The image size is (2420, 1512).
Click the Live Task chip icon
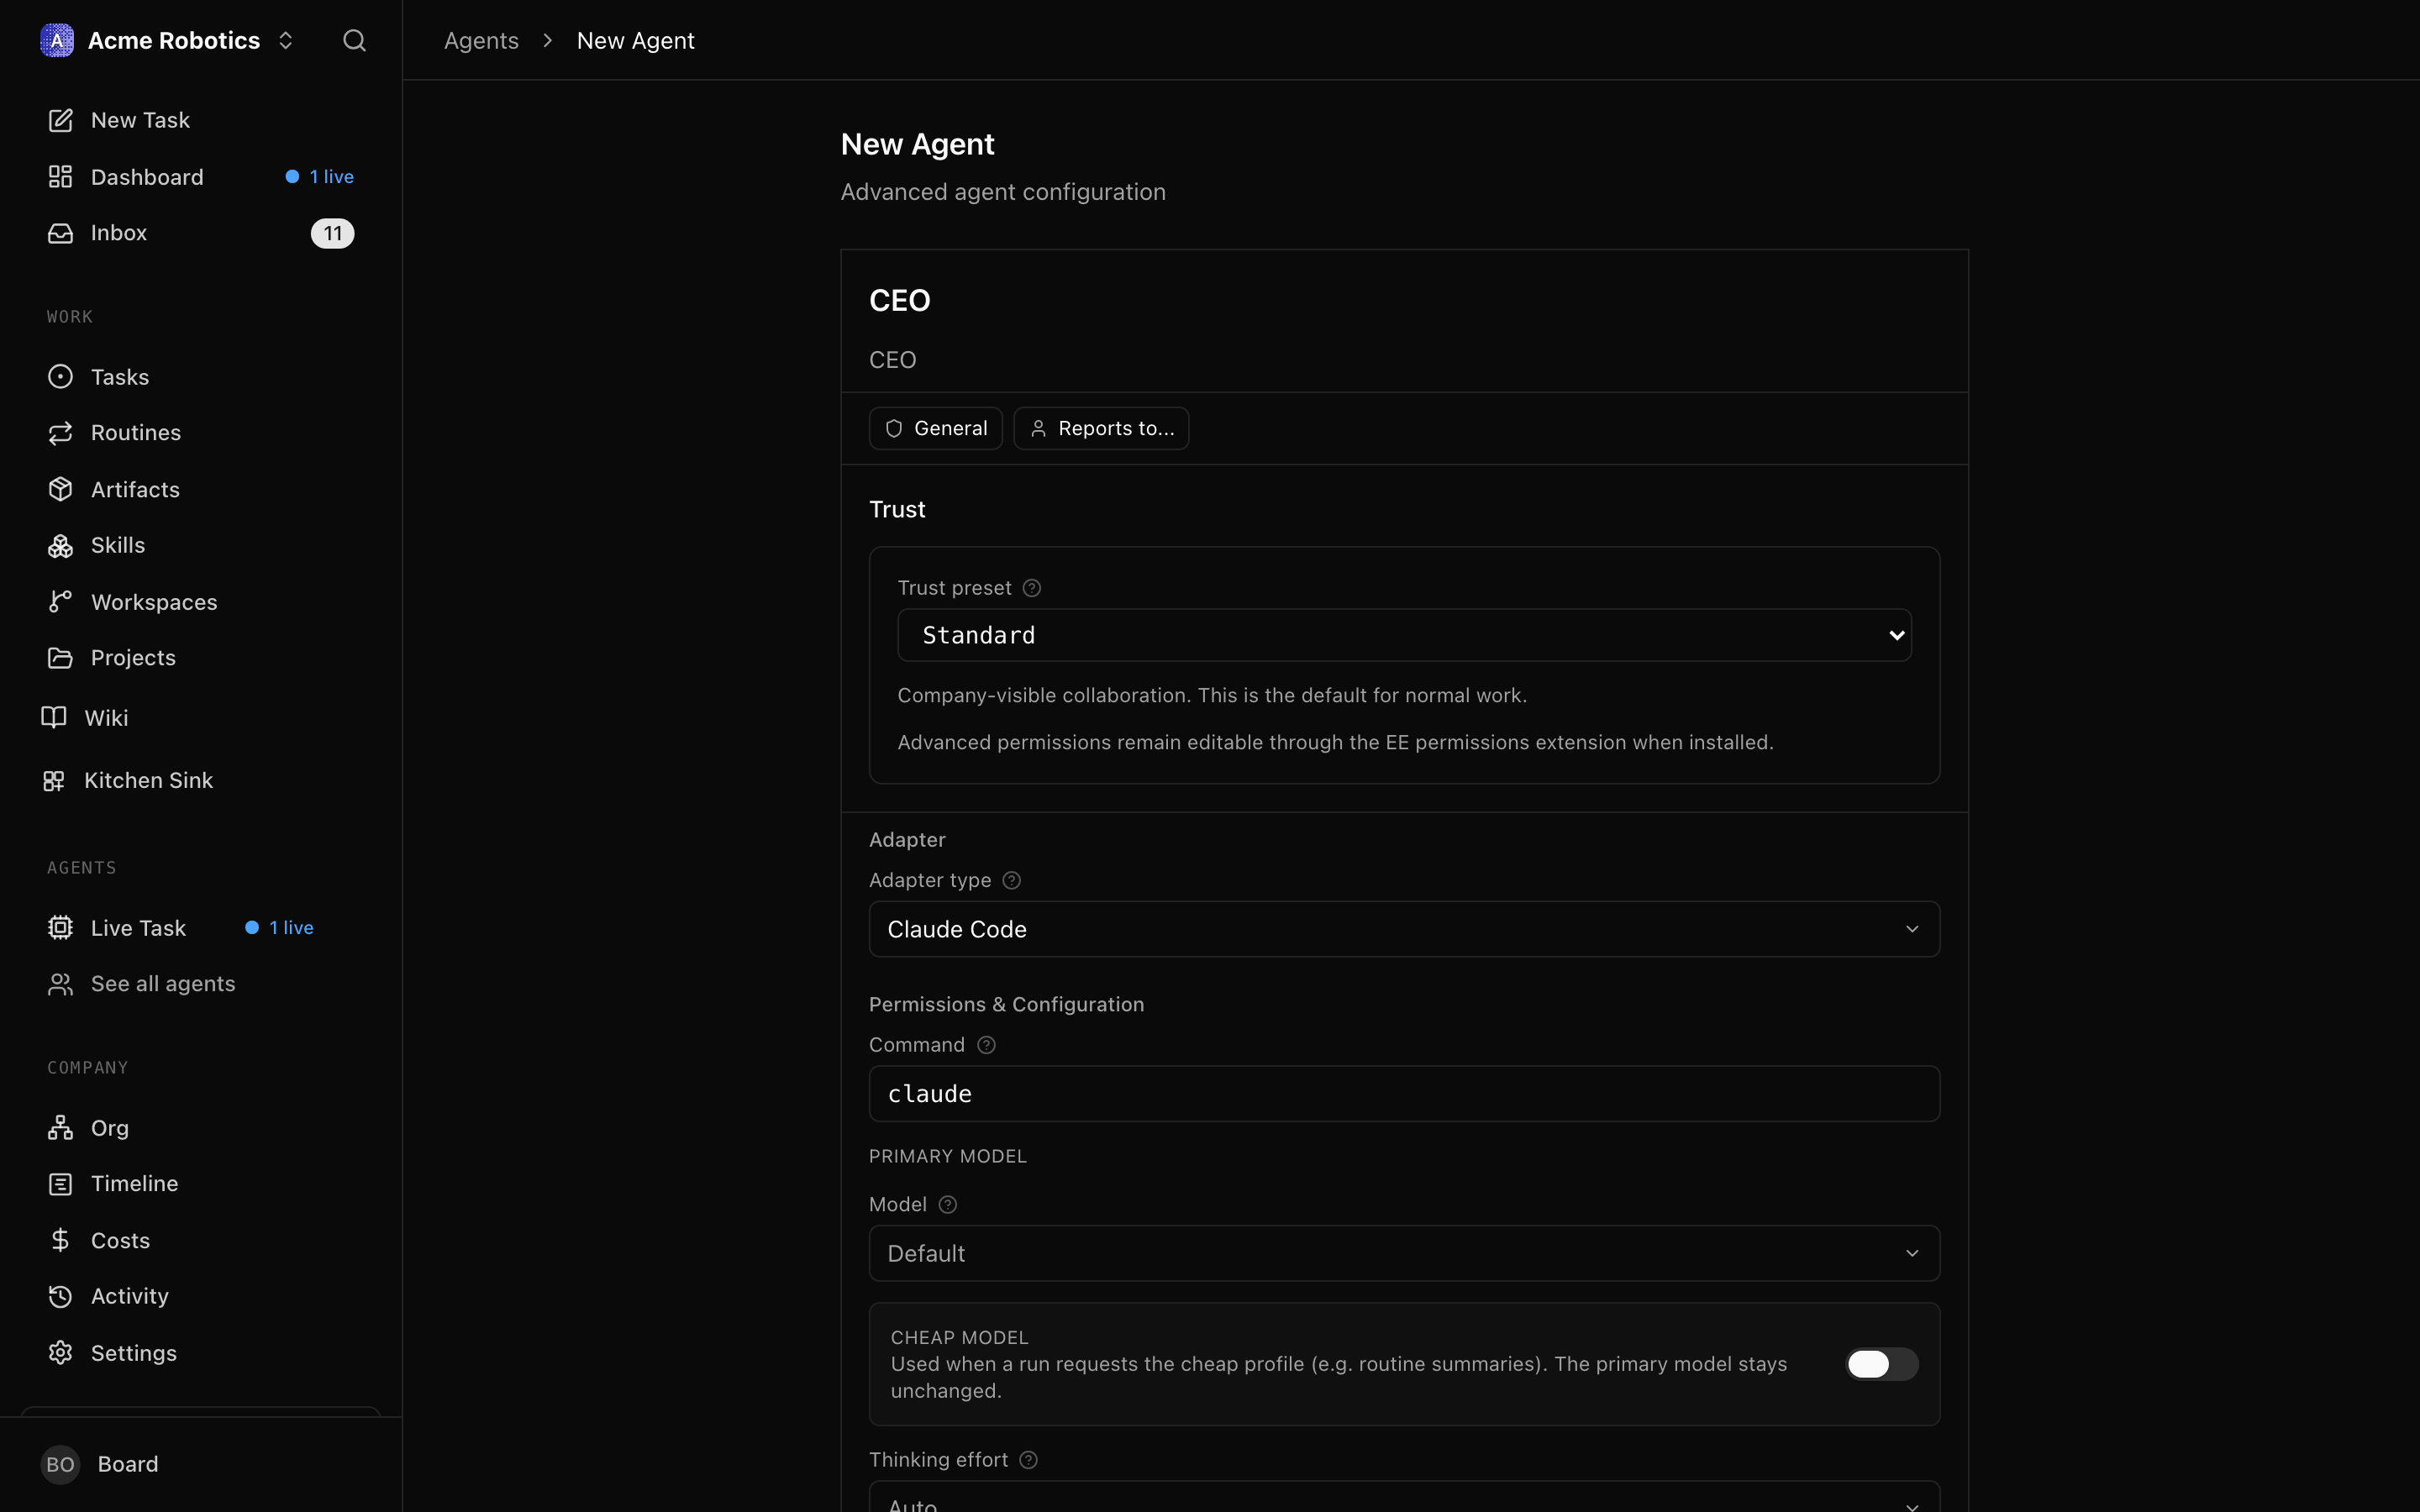point(60,928)
